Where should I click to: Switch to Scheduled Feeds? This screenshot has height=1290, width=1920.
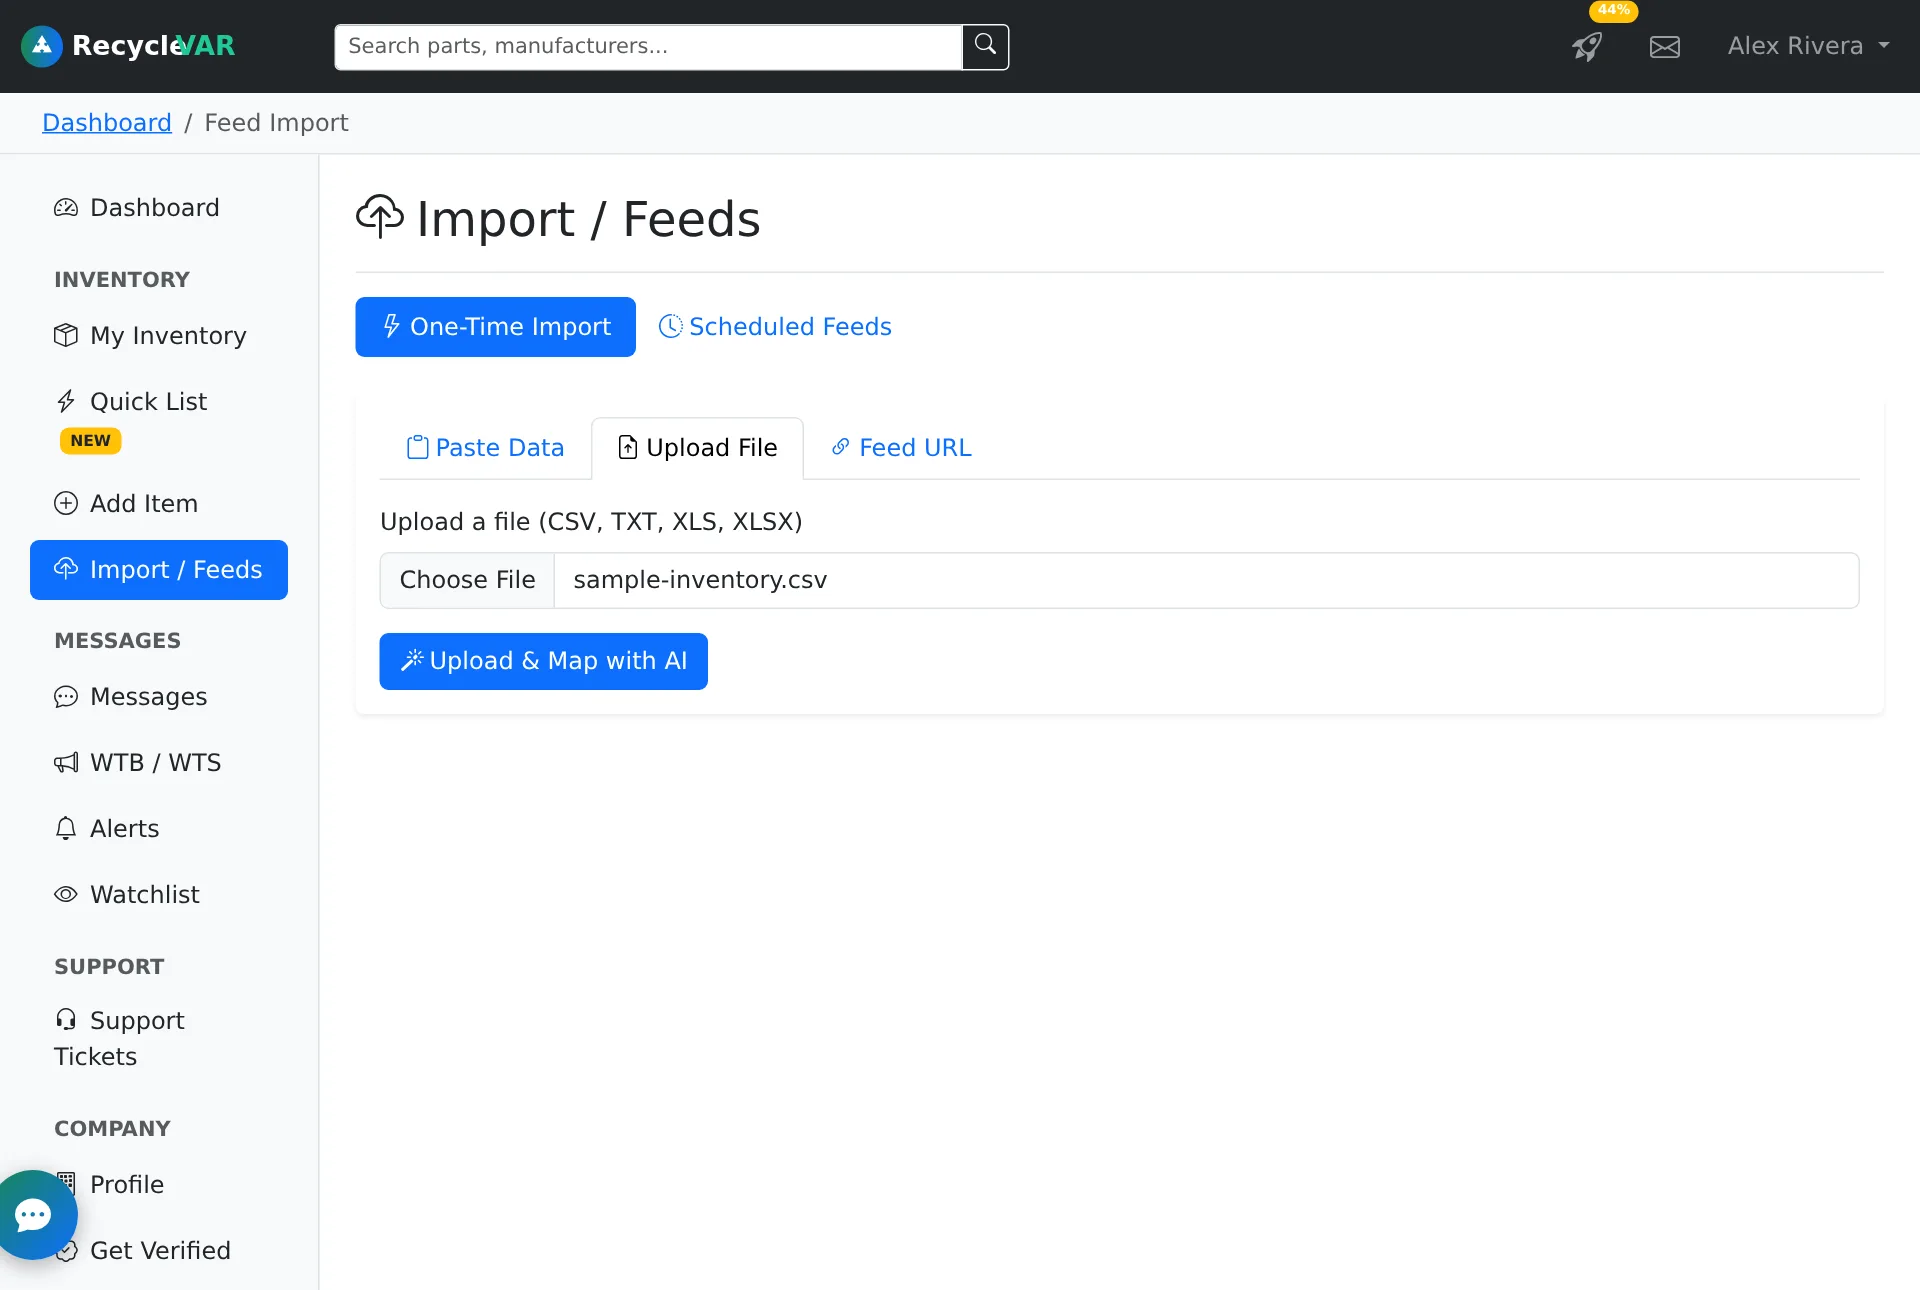(x=775, y=327)
